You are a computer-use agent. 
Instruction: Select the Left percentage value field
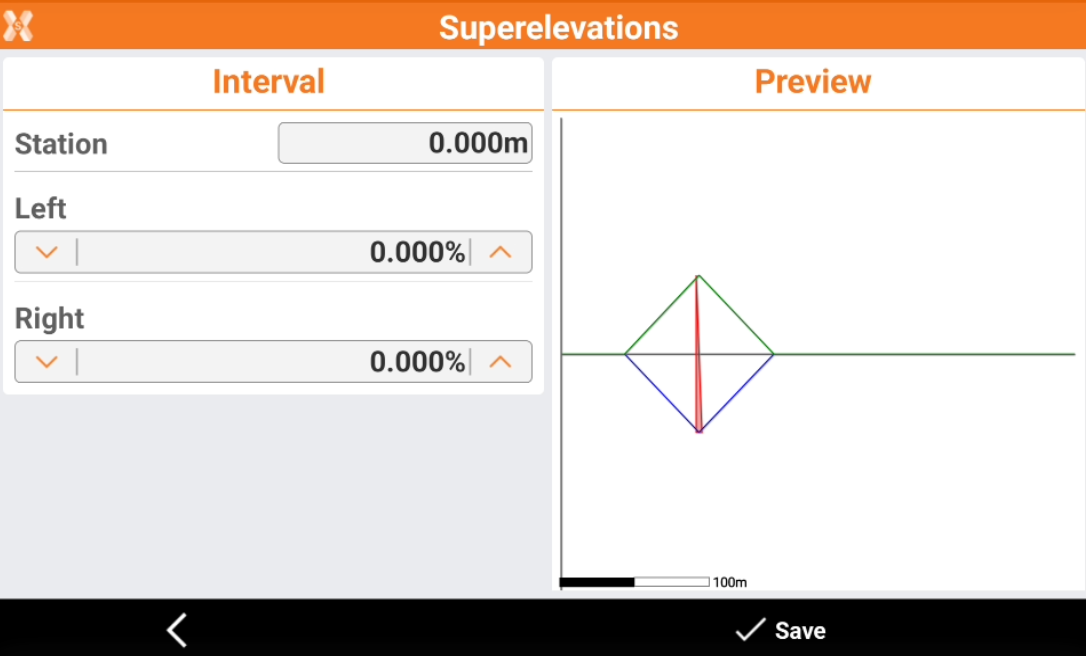pyautogui.click(x=273, y=252)
